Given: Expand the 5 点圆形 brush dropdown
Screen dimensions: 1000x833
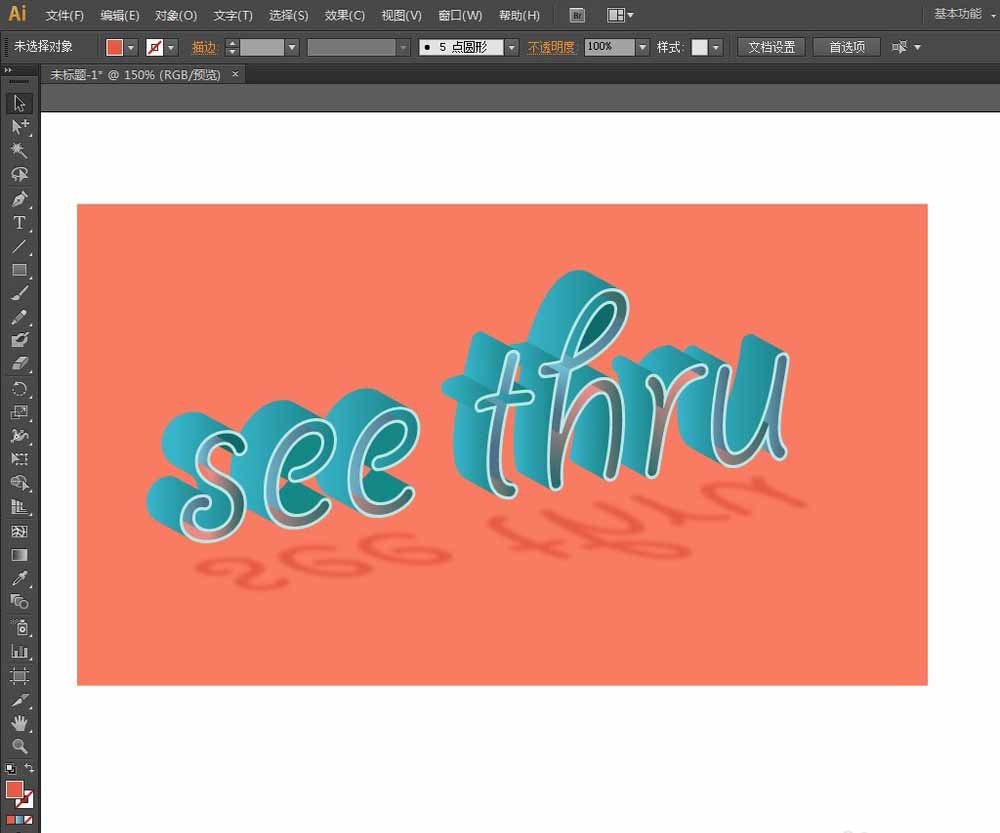Looking at the screenshot, I should tap(511, 47).
